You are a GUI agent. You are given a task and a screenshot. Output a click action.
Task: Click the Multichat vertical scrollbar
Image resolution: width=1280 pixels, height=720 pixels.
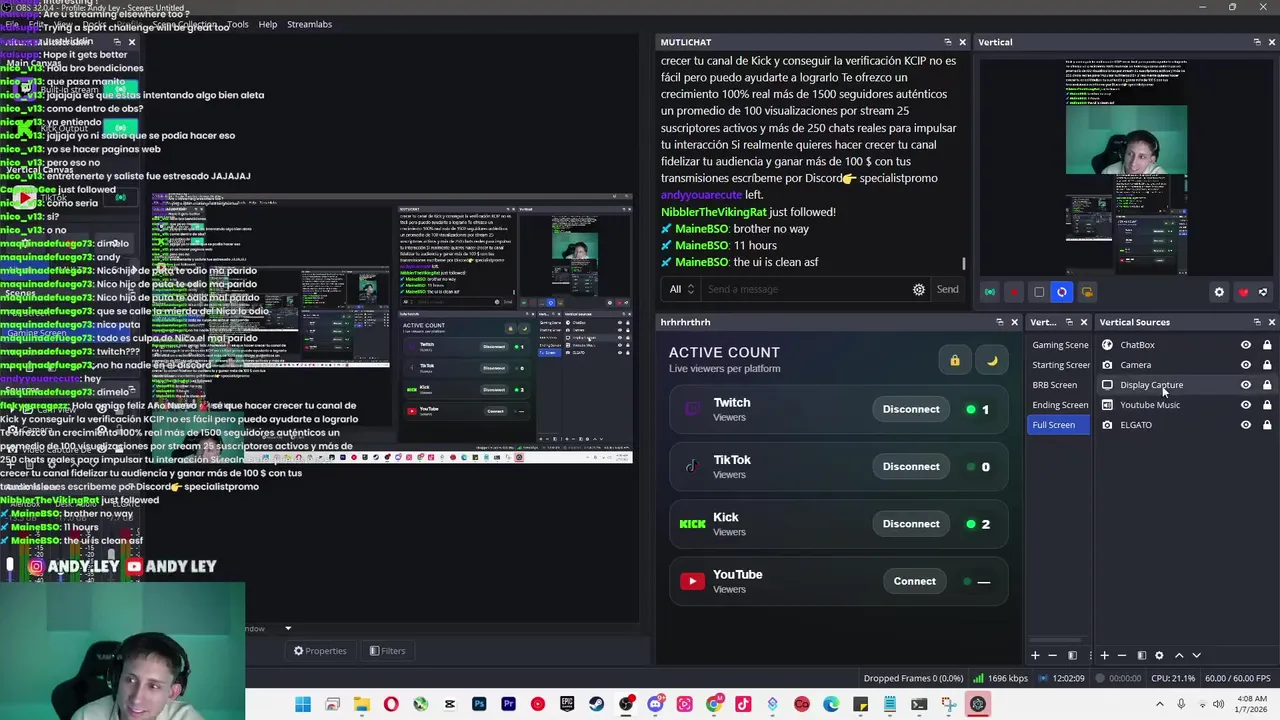[964, 264]
